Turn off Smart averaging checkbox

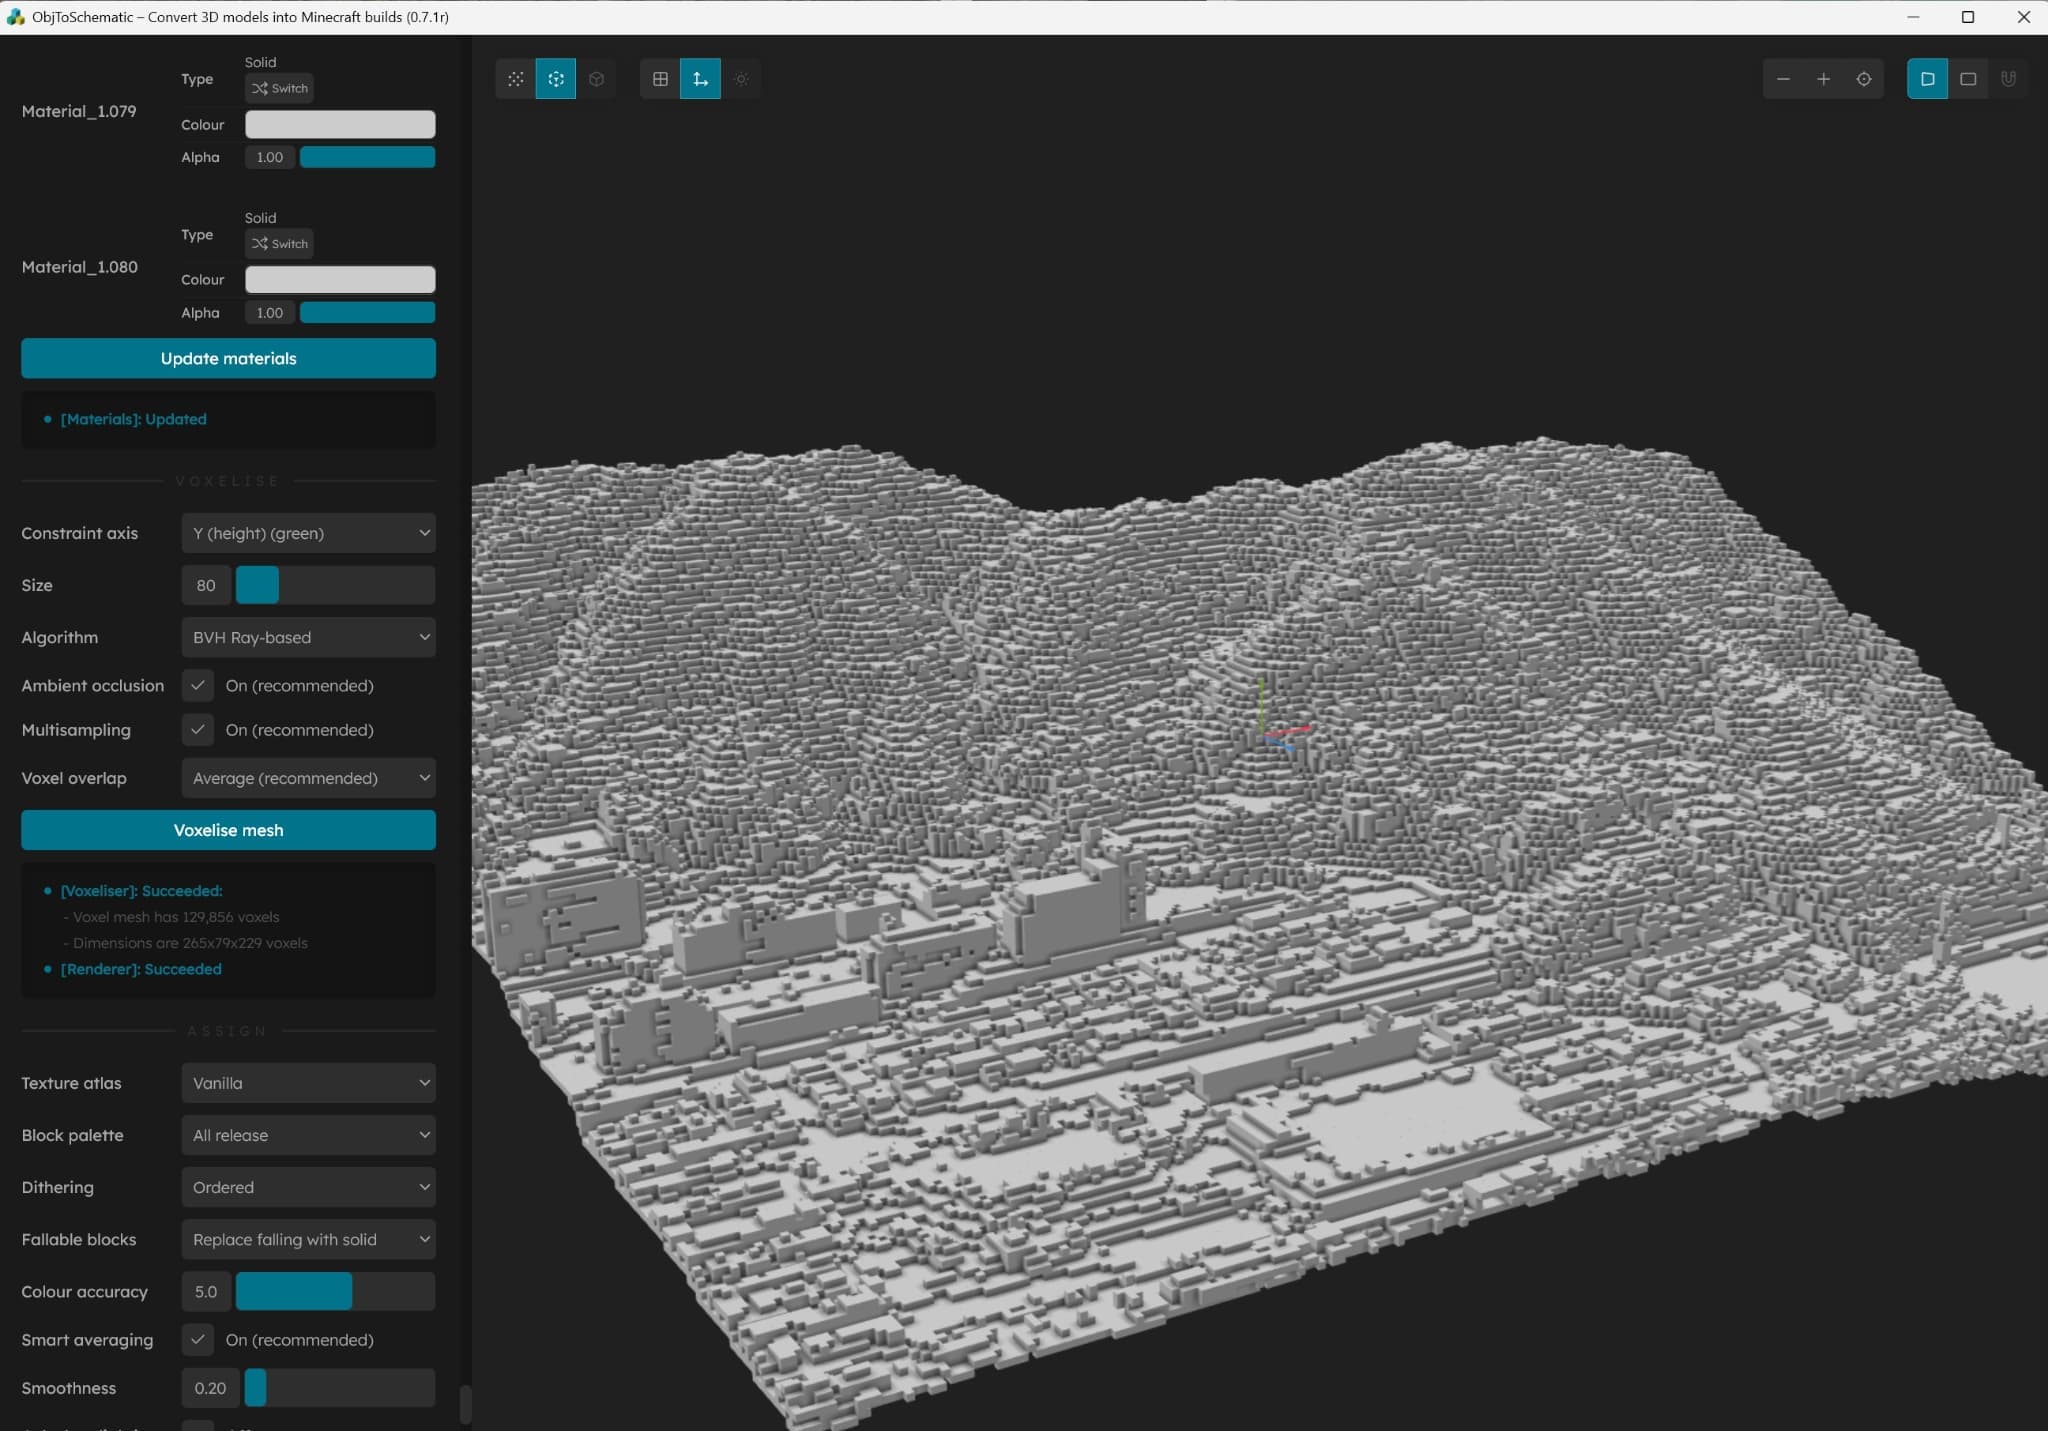(x=198, y=1339)
